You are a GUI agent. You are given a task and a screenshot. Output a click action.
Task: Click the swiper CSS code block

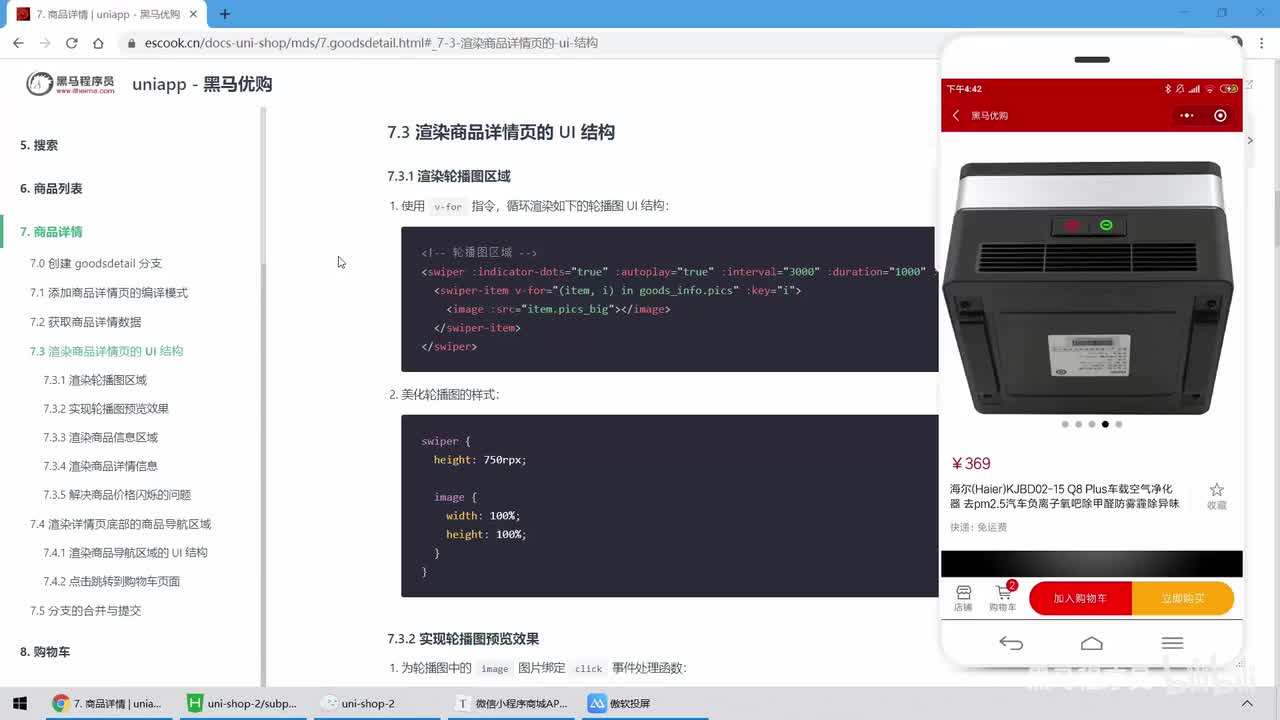coord(669,506)
